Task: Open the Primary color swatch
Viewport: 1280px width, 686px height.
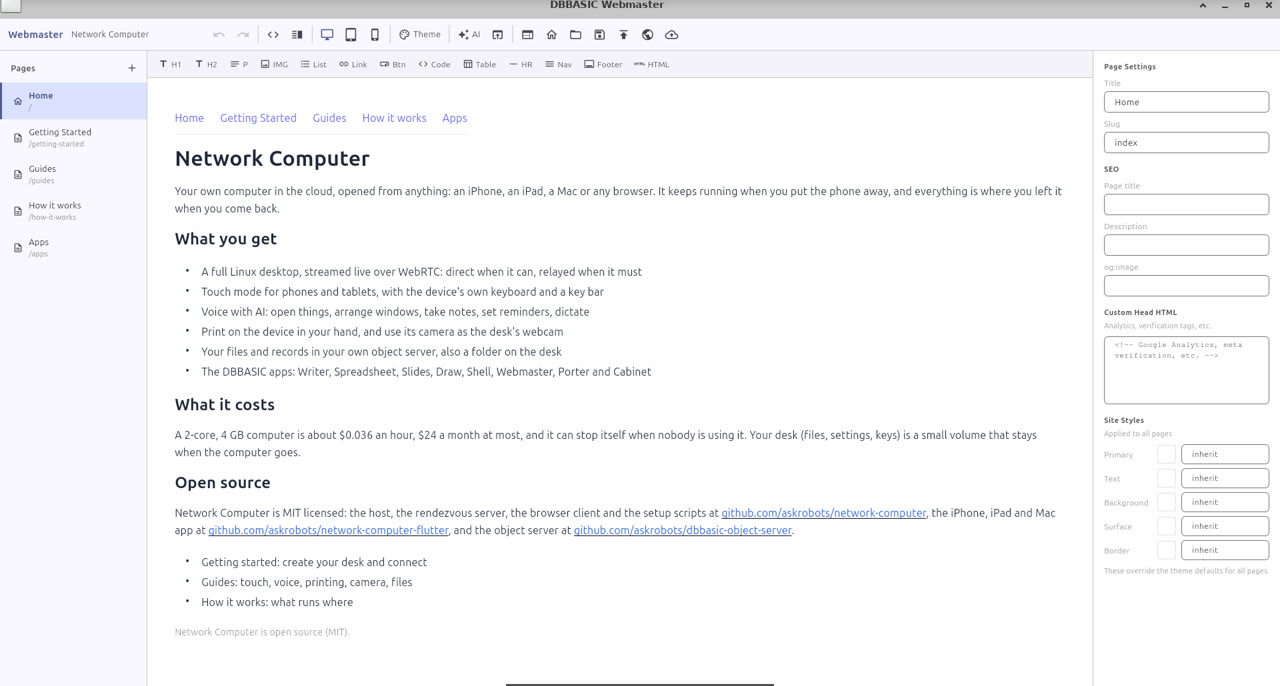Action: [x=1166, y=454]
